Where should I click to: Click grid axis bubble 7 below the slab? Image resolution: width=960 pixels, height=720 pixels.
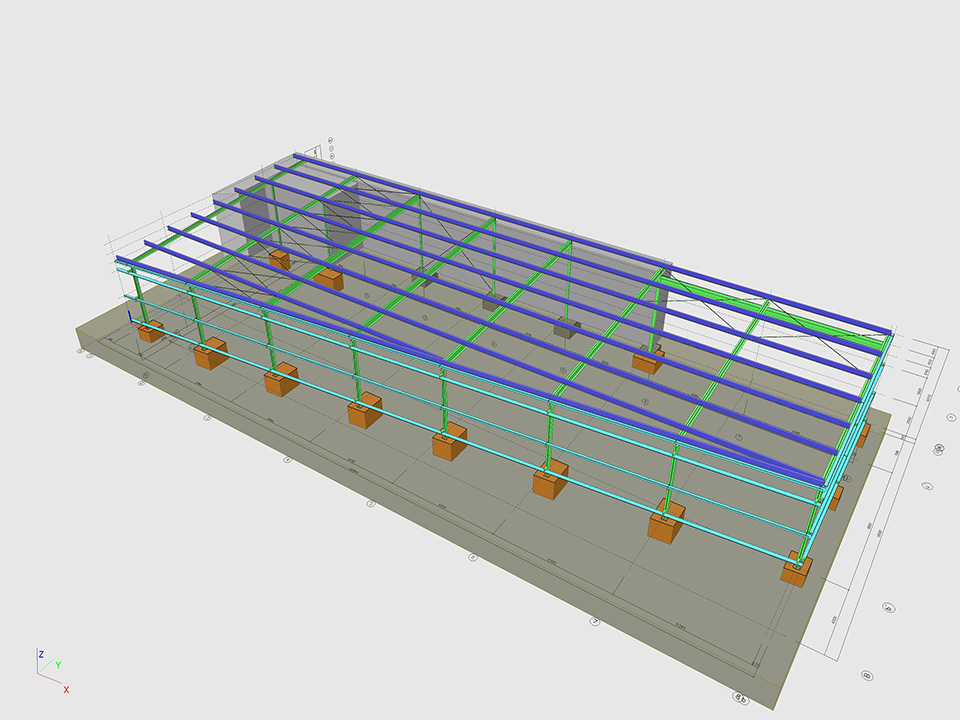coord(595,621)
